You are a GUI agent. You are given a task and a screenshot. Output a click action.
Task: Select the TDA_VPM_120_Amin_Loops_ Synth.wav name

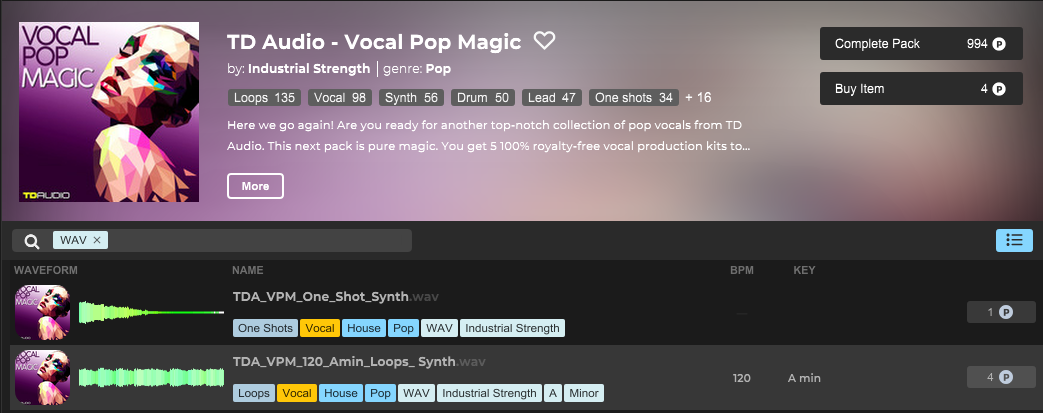(x=359, y=362)
